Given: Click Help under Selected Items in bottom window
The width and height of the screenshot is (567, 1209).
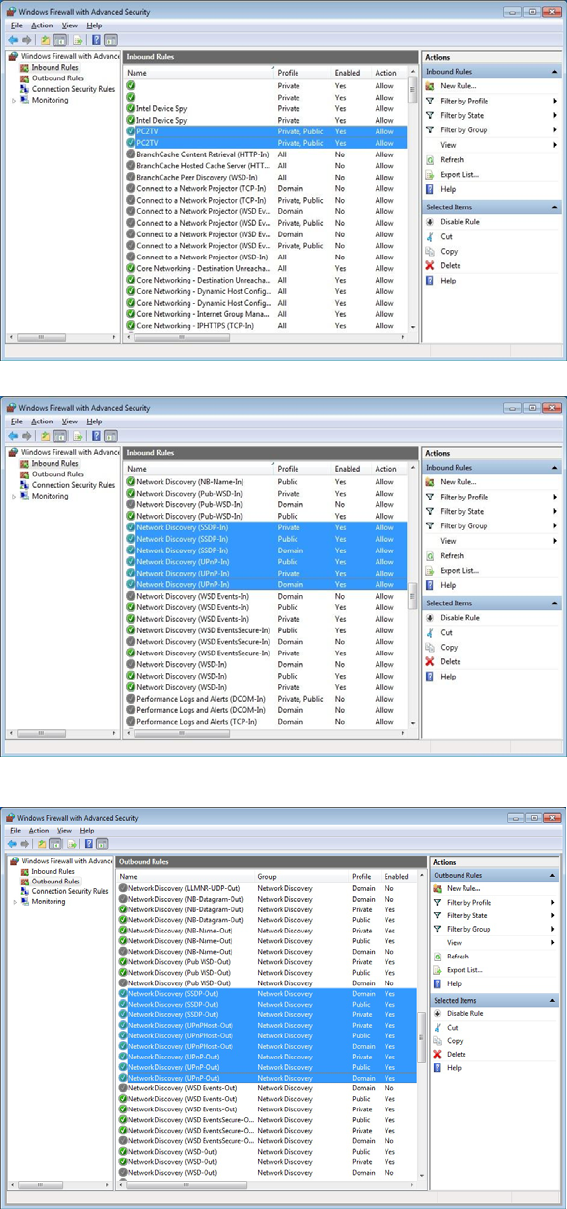Looking at the screenshot, I should pyautogui.click(x=454, y=1068).
